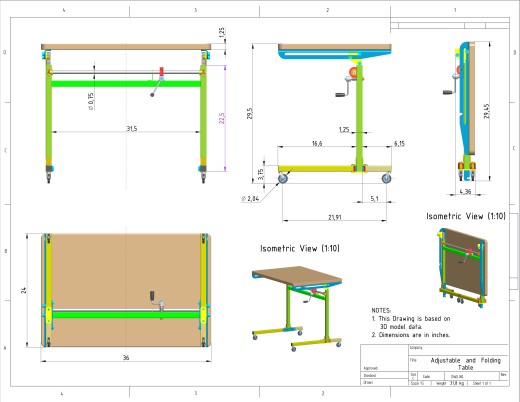This screenshot has width=520, height=402.
Task: Click the 6,15 dimension in side view
Action: [399, 144]
